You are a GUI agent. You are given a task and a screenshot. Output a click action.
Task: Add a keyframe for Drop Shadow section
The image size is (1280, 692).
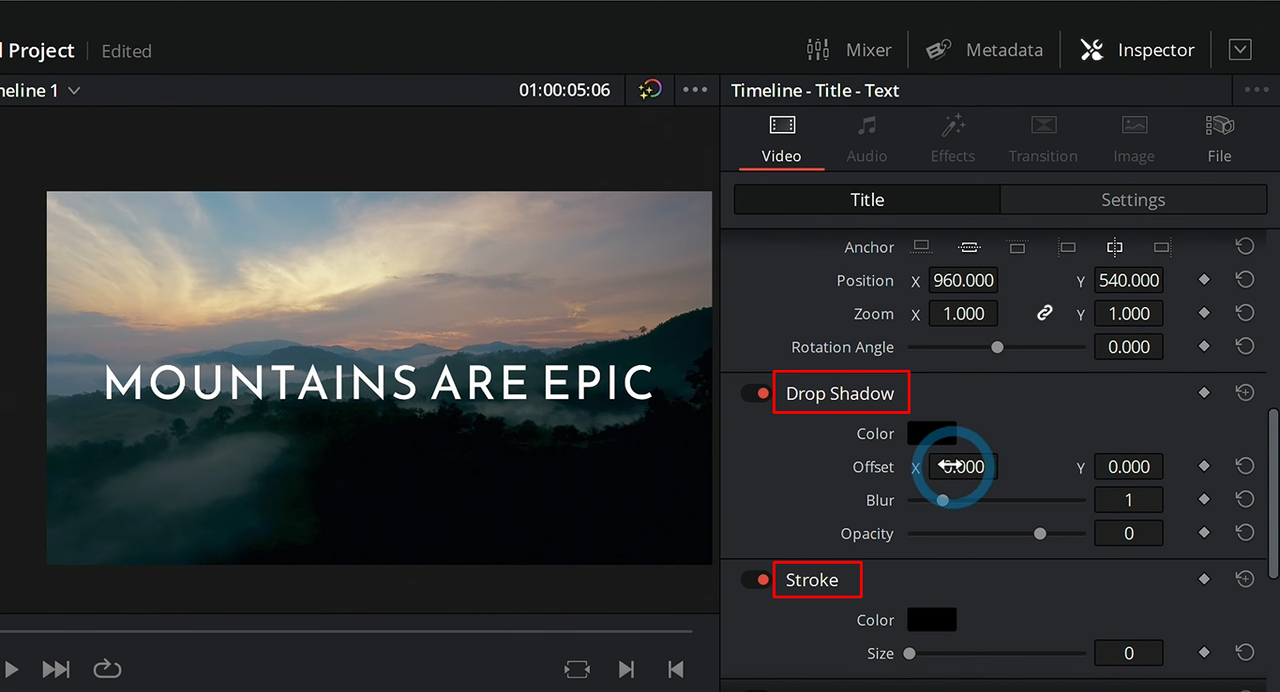coord(1204,394)
